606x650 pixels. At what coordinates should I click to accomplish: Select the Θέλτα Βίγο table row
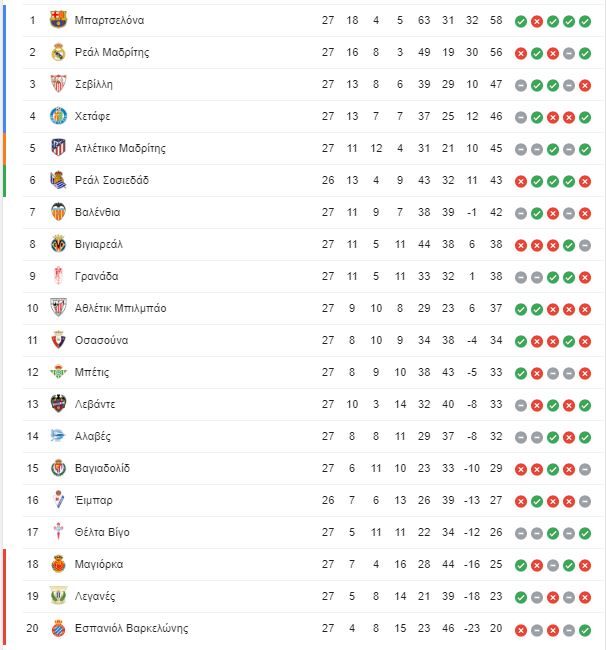point(300,532)
